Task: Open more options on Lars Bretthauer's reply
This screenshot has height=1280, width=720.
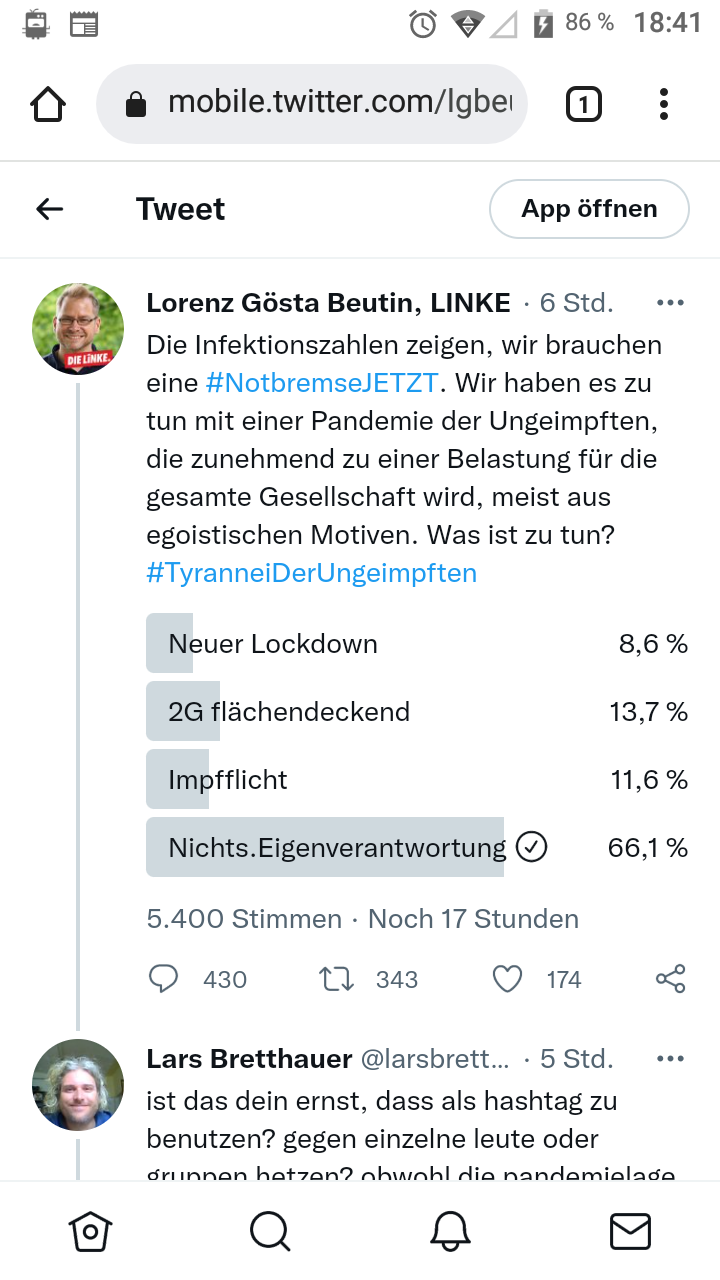Action: tap(669, 1059)
